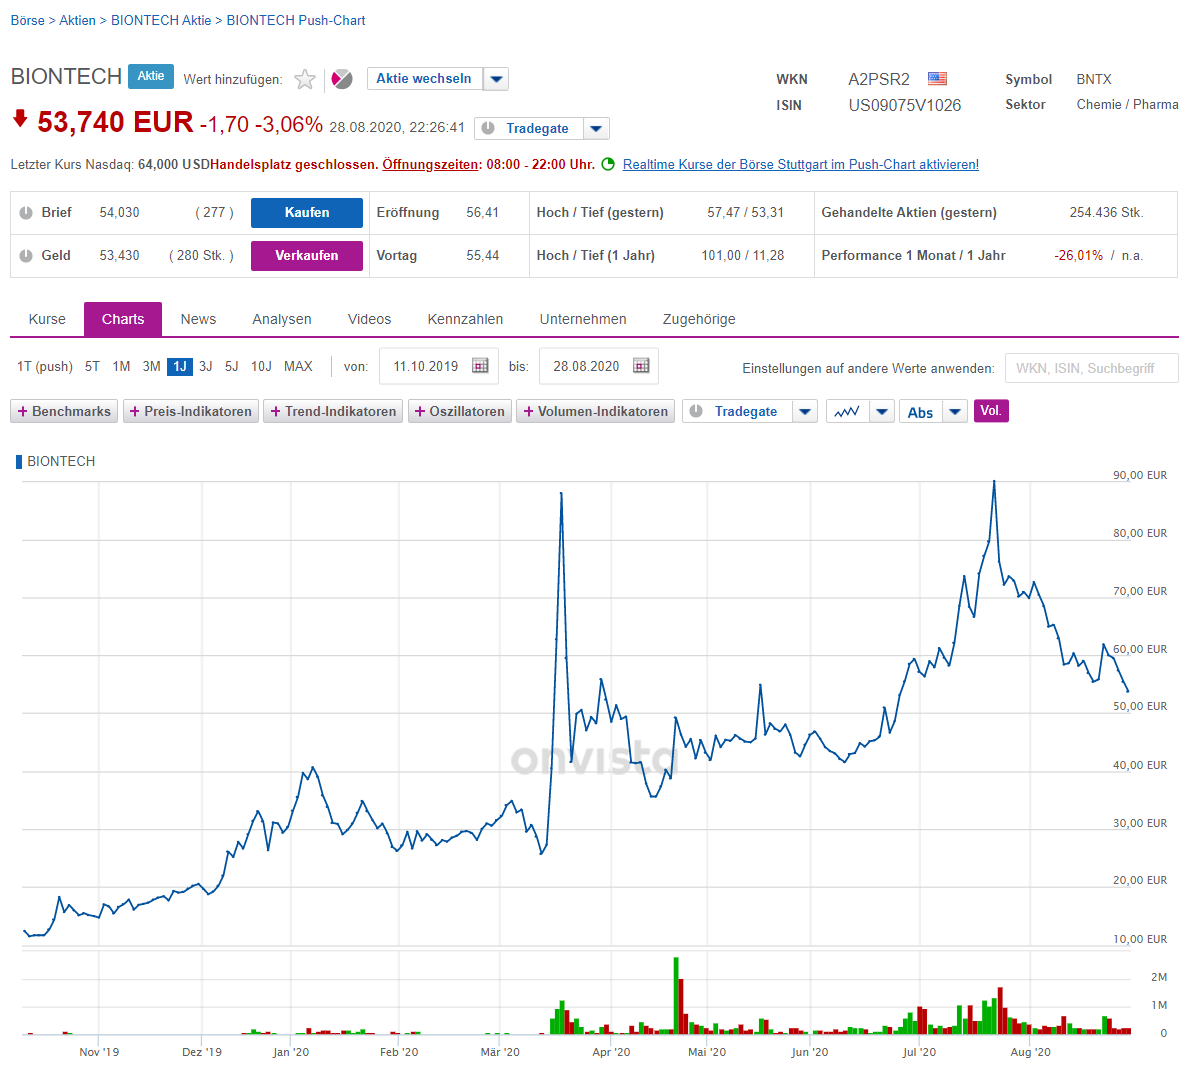Click clock icon beside Geld price
The height and width of the screenshot is (1068, 1195).
point(26,255)
